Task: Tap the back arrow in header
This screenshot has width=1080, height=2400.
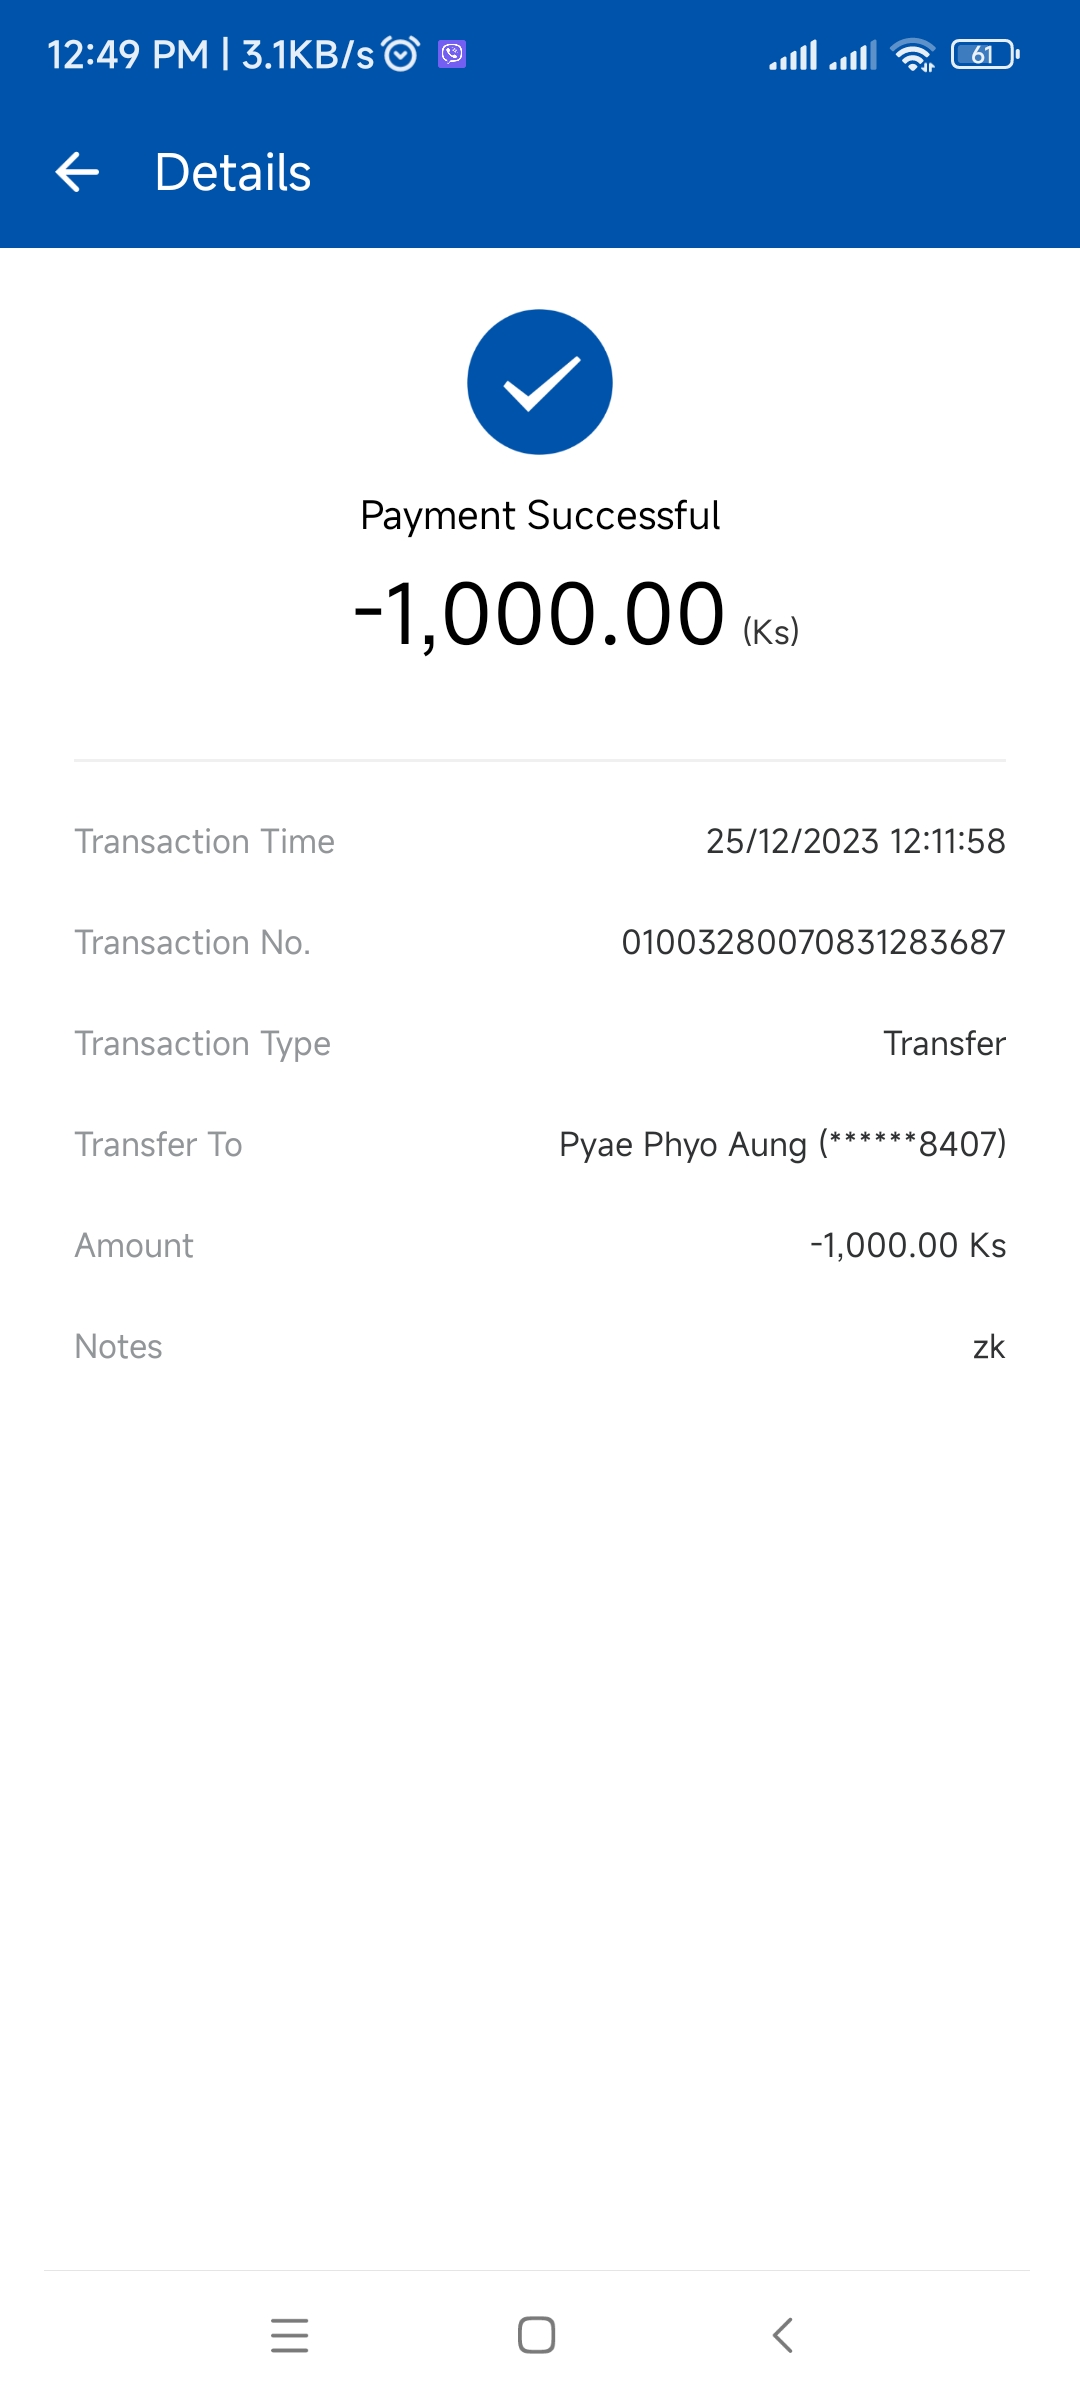Action: 77,172
